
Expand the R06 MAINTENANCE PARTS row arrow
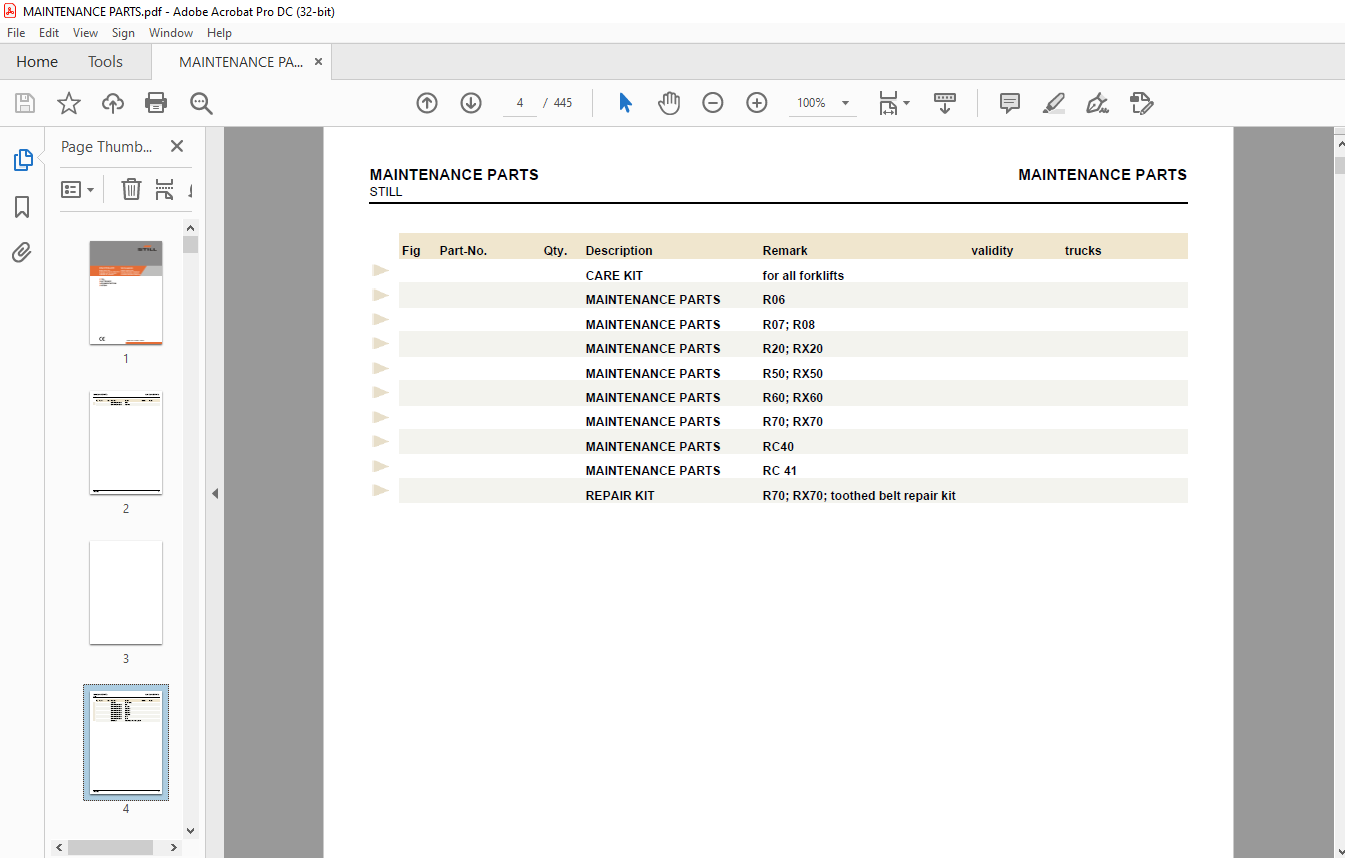point(380,295)
